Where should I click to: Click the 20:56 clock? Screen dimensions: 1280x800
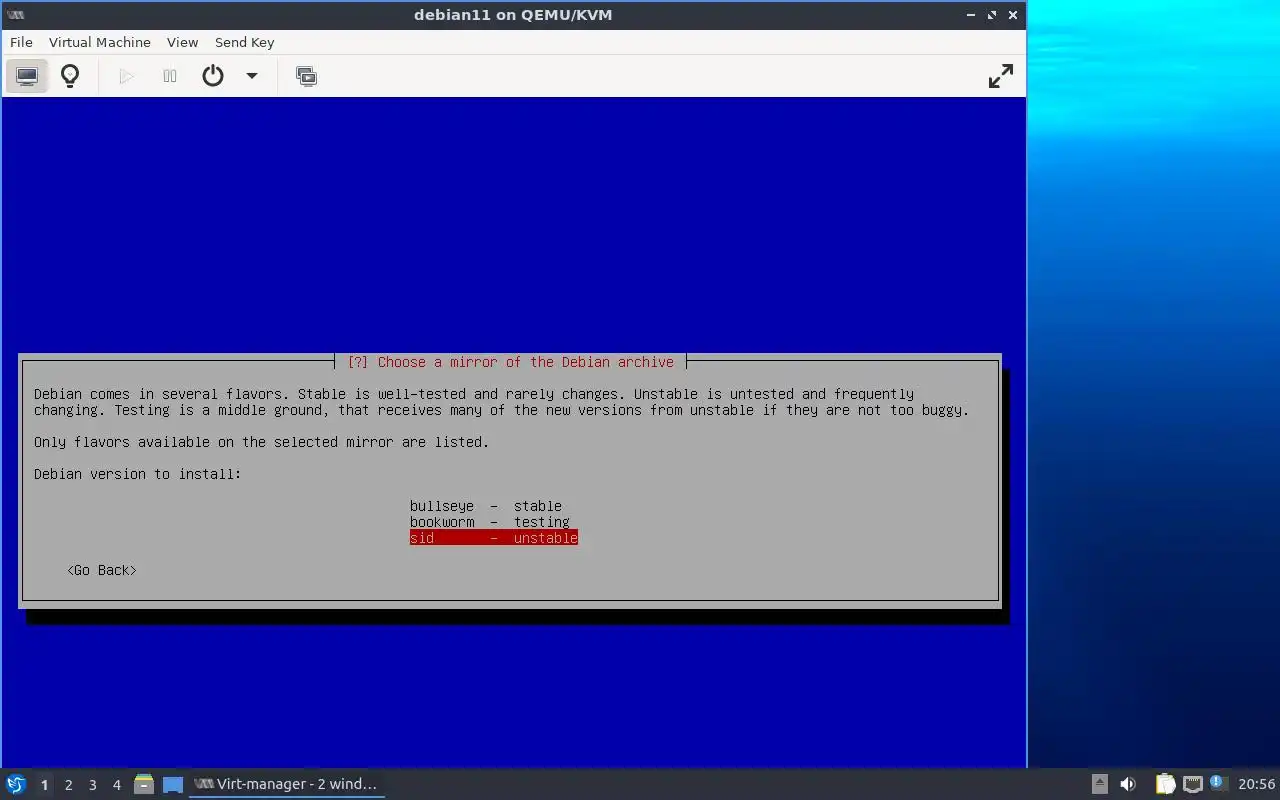pyautogui.click(x=1256, y=784)
